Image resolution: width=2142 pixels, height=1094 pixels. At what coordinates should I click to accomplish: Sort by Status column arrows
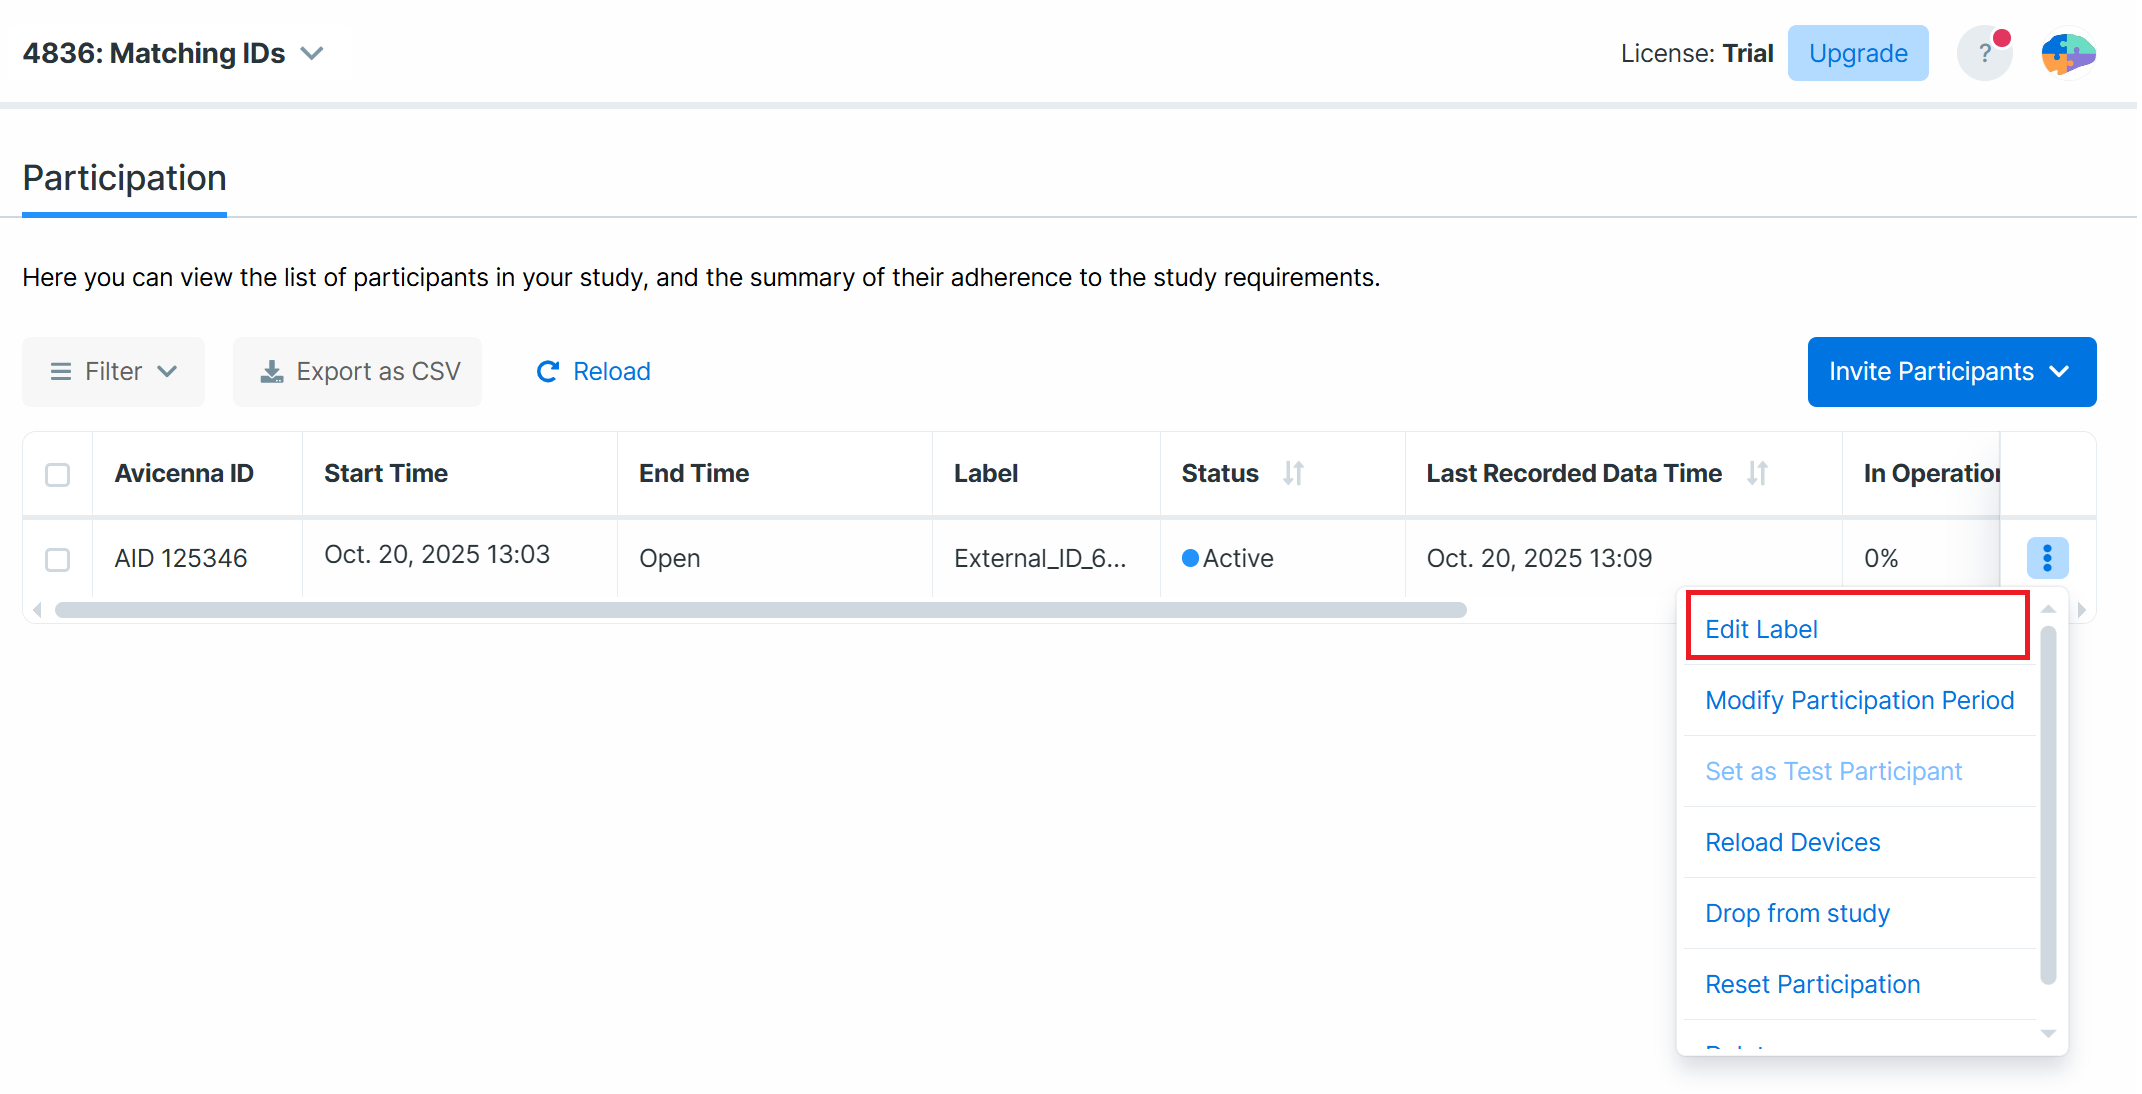pos(1293,473)
